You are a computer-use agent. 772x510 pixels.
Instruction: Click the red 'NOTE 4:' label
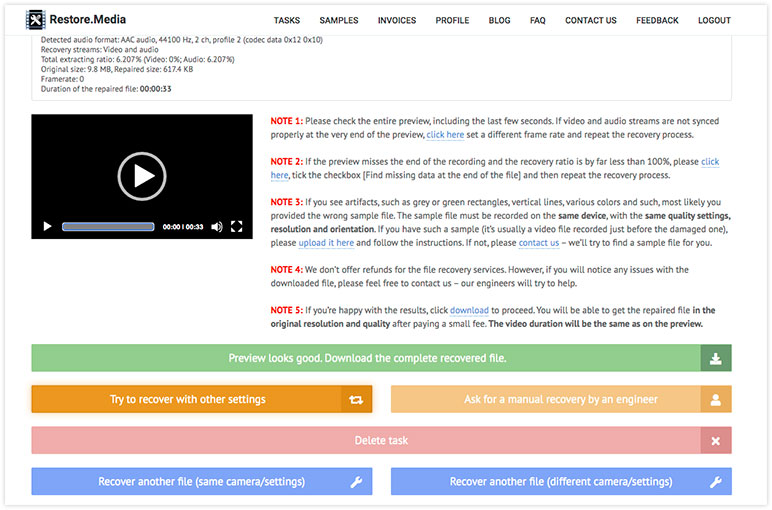pyautogui.click(x=287, y=270)
